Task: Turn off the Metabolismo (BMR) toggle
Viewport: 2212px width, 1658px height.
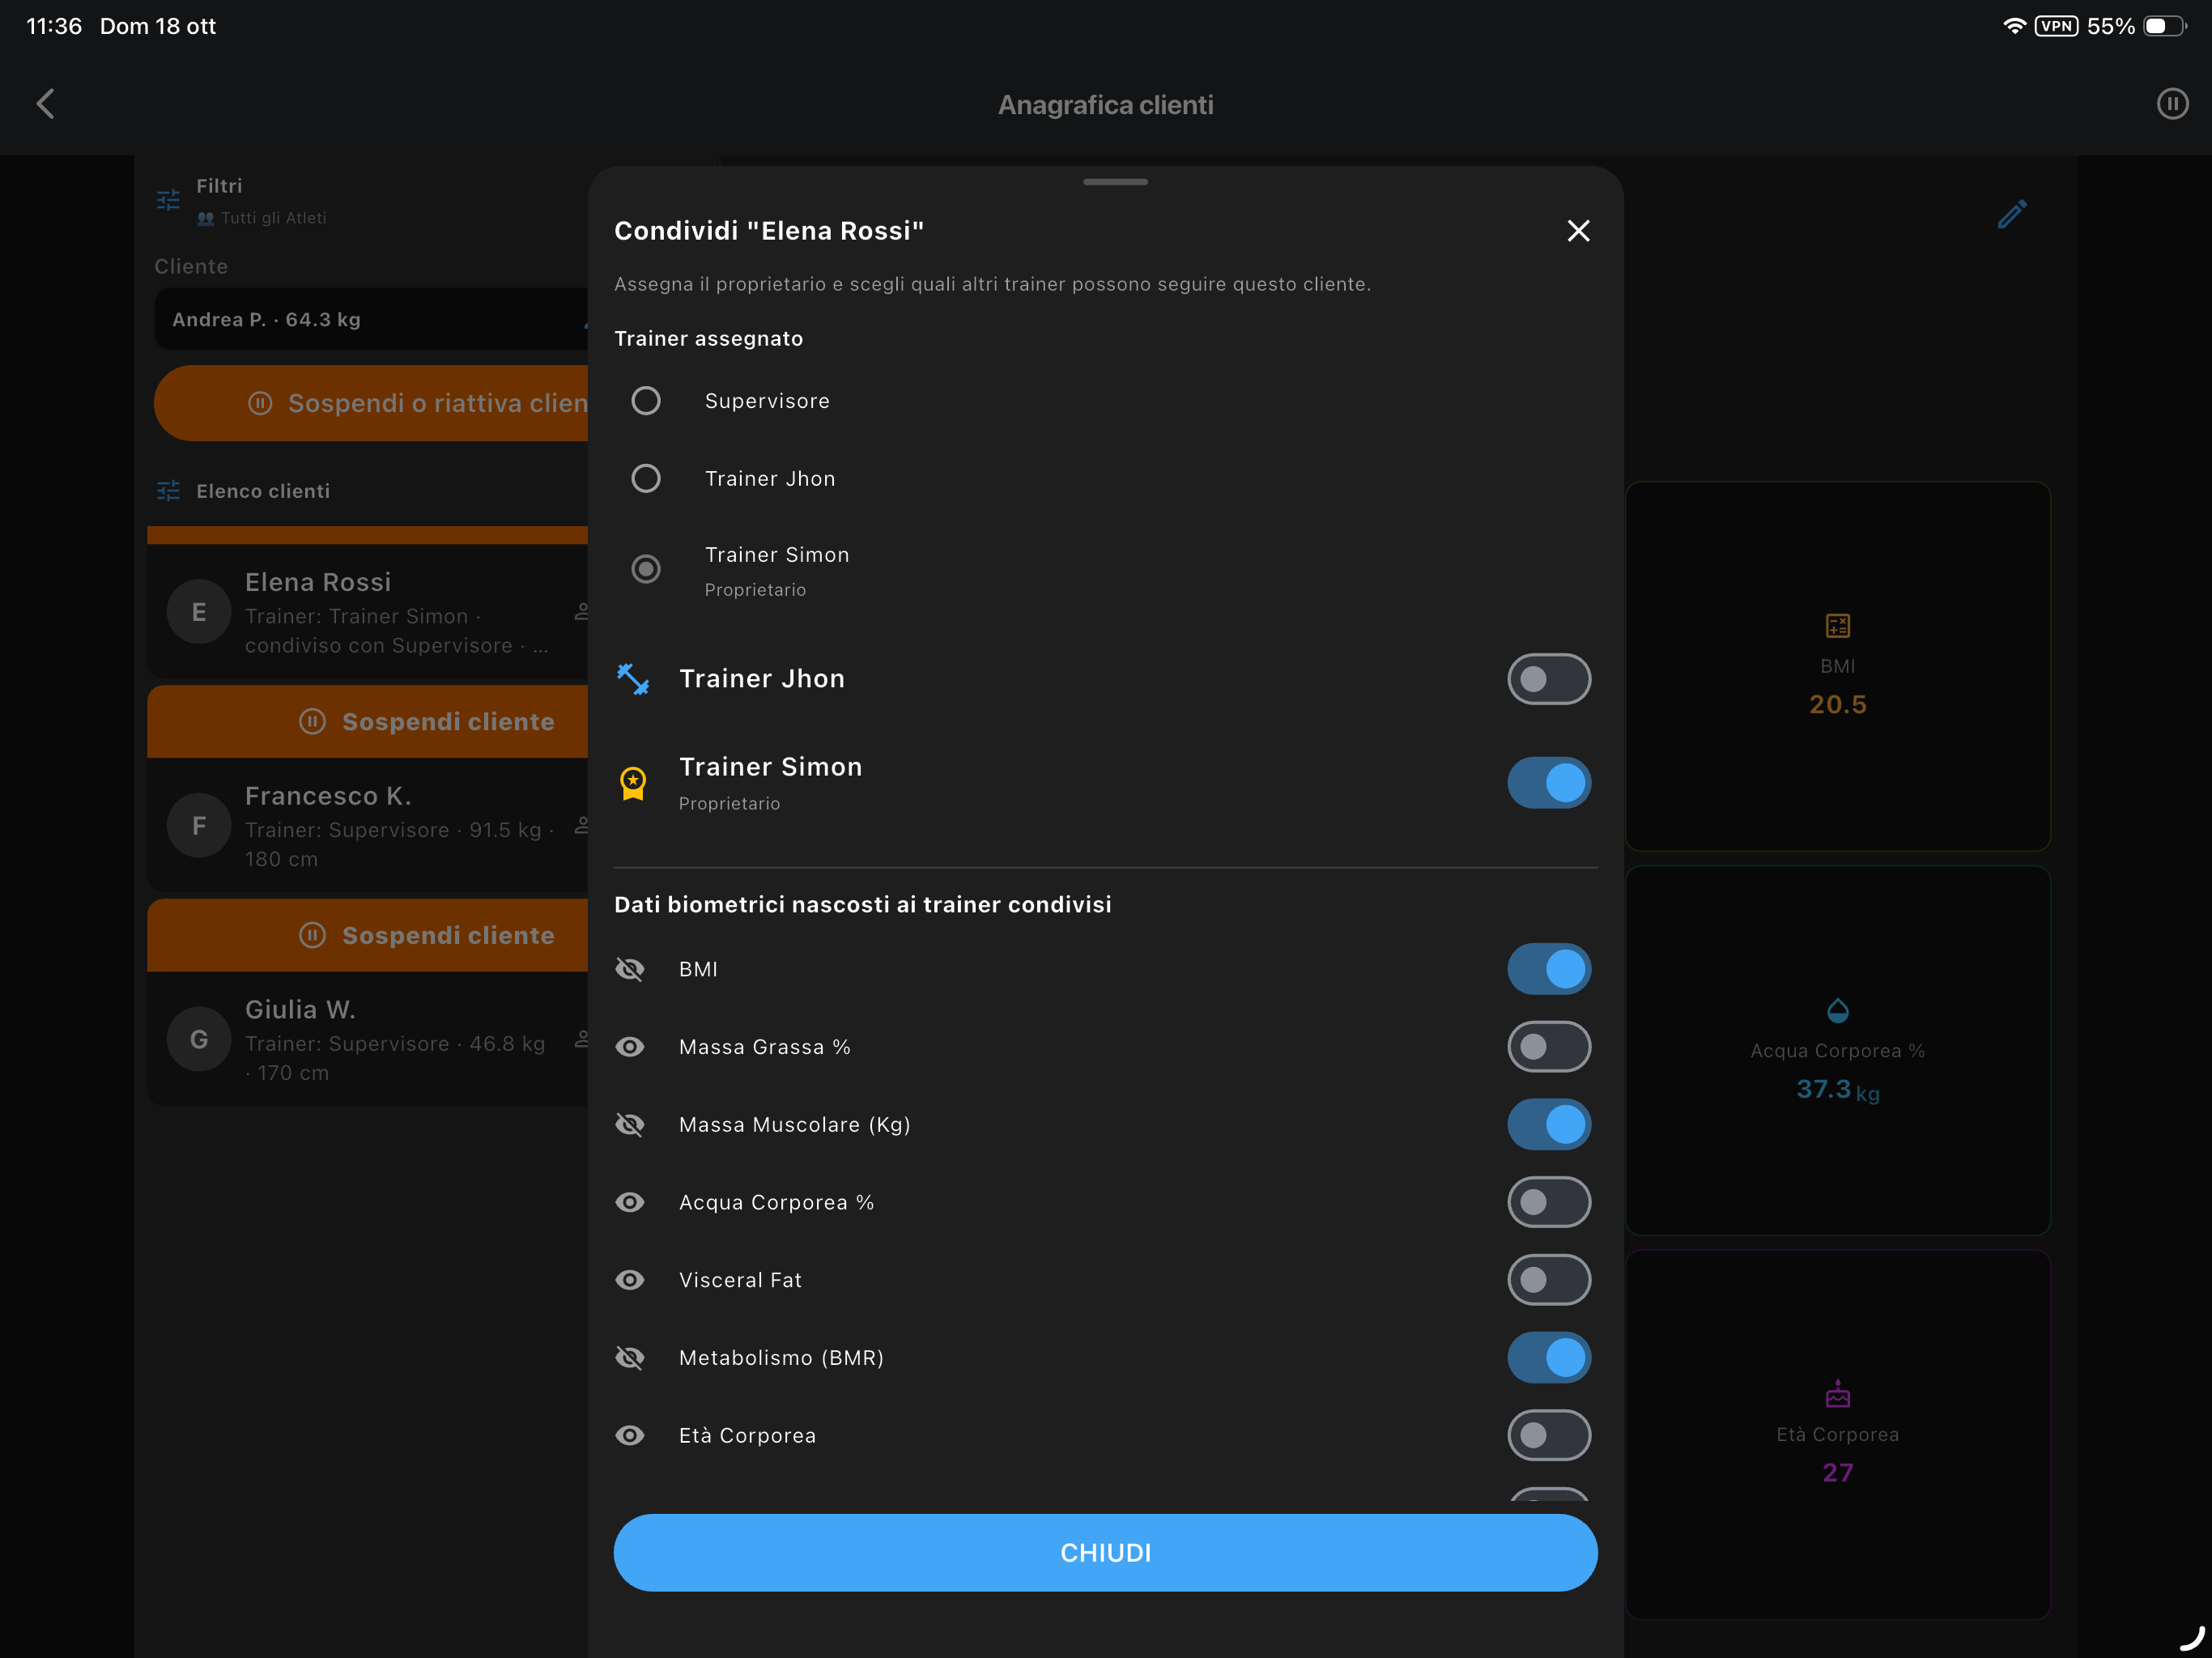Action: [x=1549, y=1358]
